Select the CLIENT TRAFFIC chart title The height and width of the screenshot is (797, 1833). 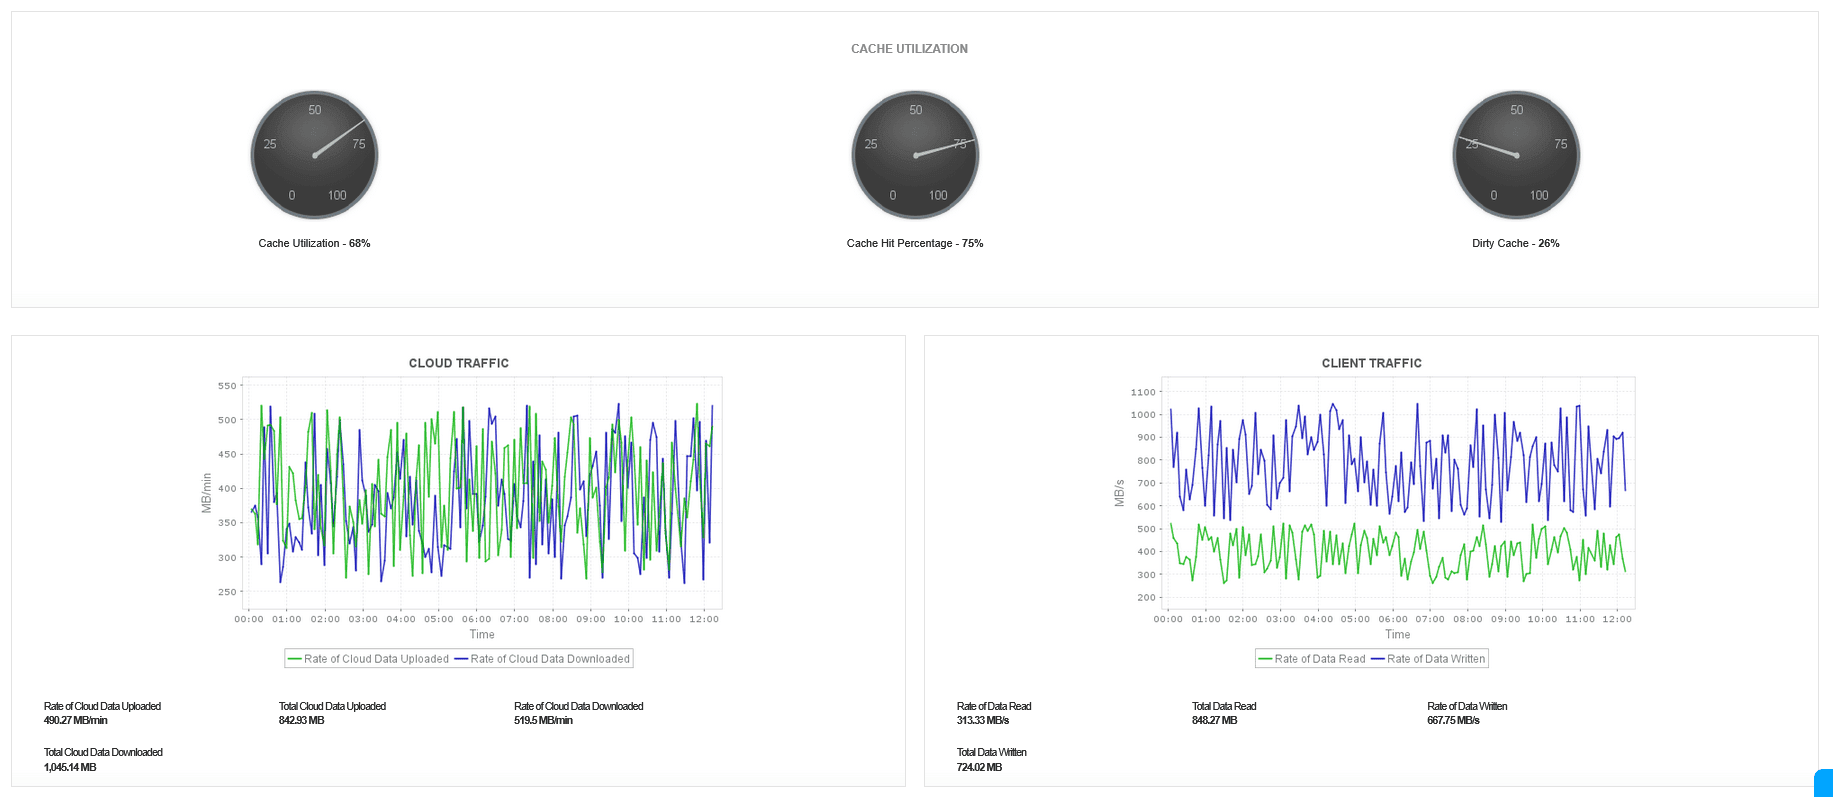(x=1372, y=363)
